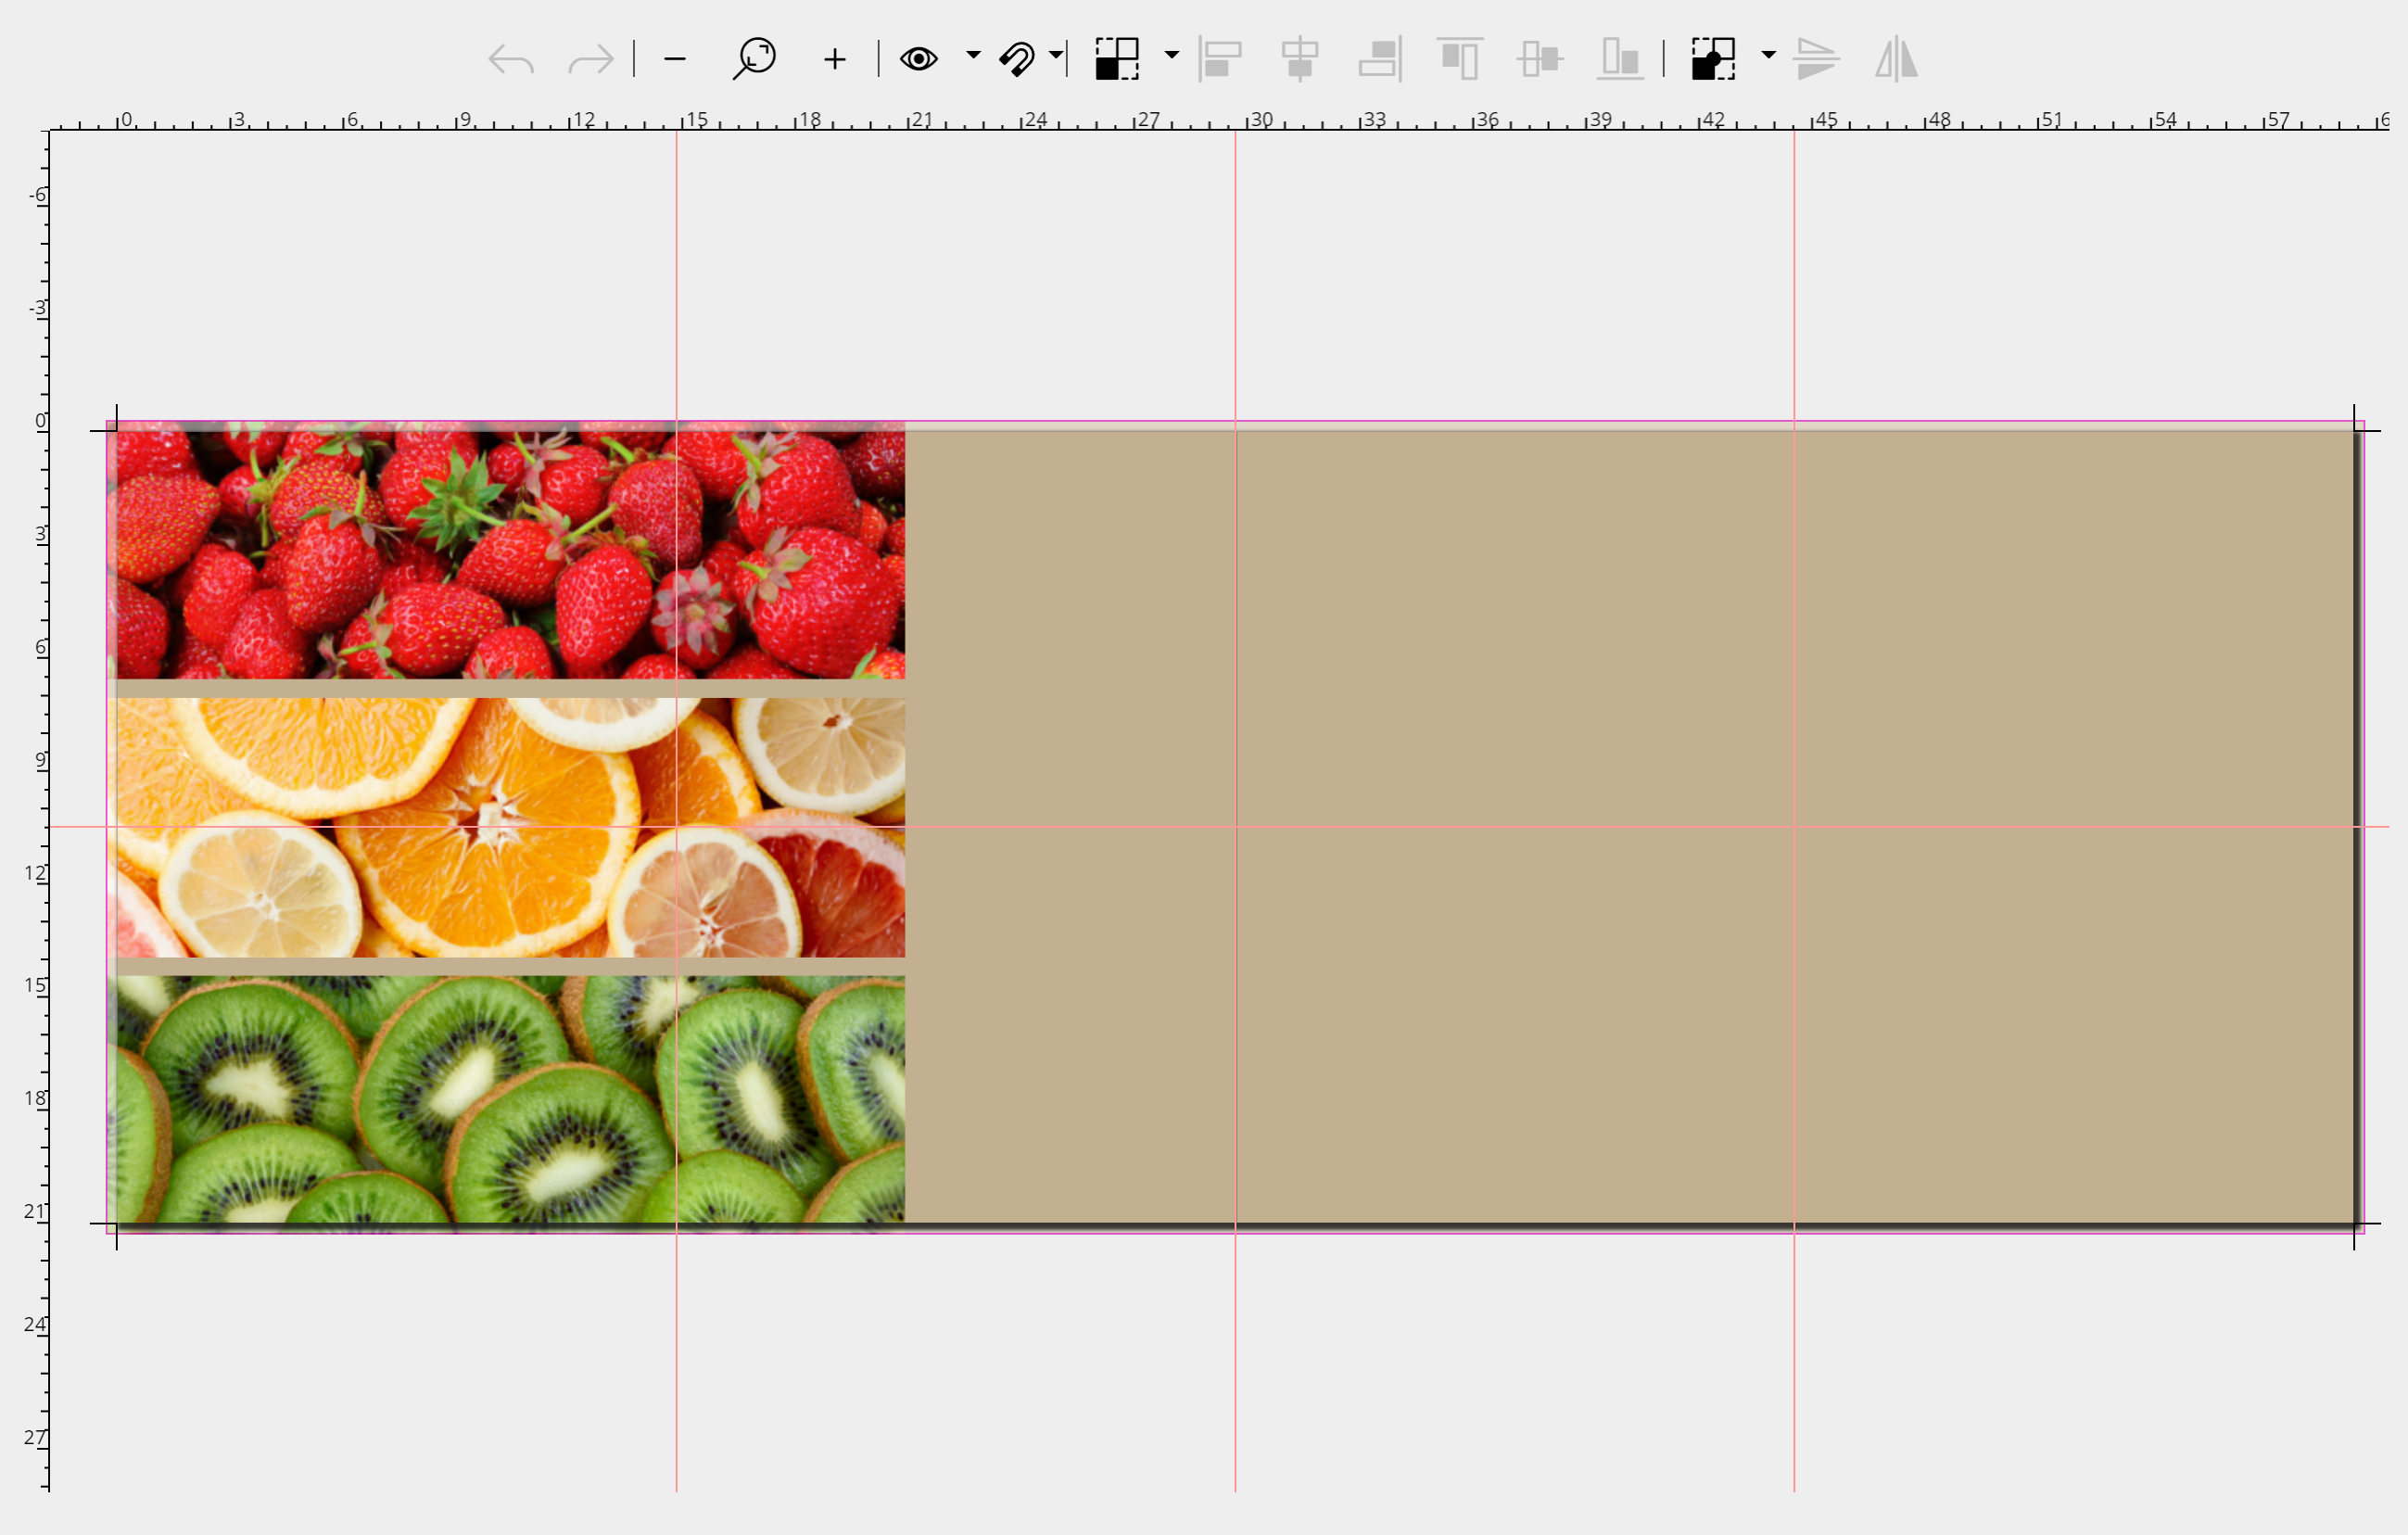Align objects to the bottom
This screenshot has height=1535, width=2408.
[1620, 60]
